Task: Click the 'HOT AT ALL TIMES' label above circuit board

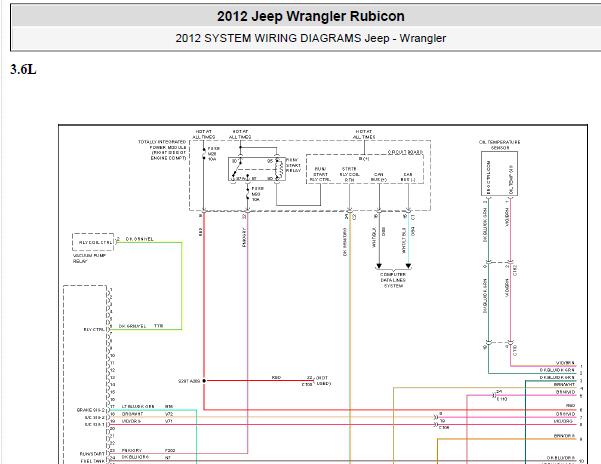Action: [x=364, y=134]
